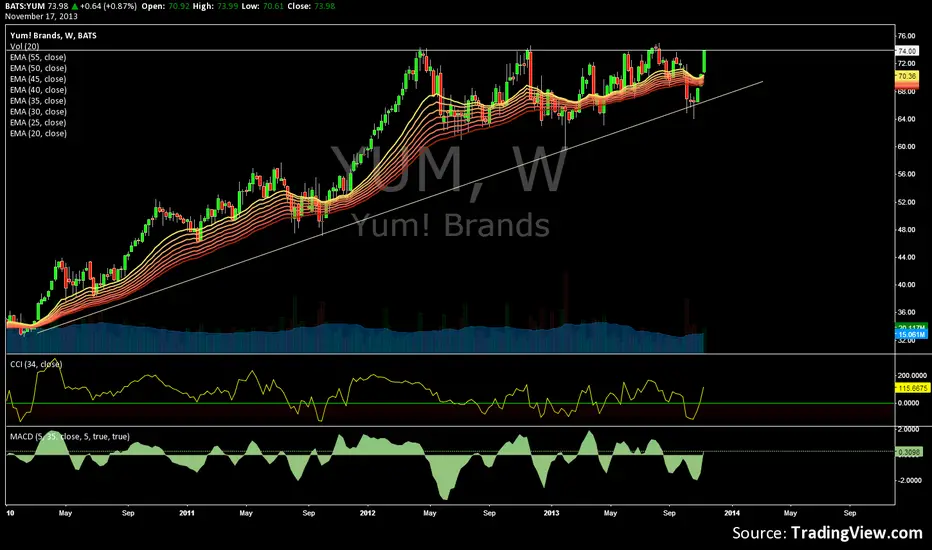Screen dimensions: 932x550
Task: Select the EMA (20, close) legend entry
Action: [x=38, y=133]
